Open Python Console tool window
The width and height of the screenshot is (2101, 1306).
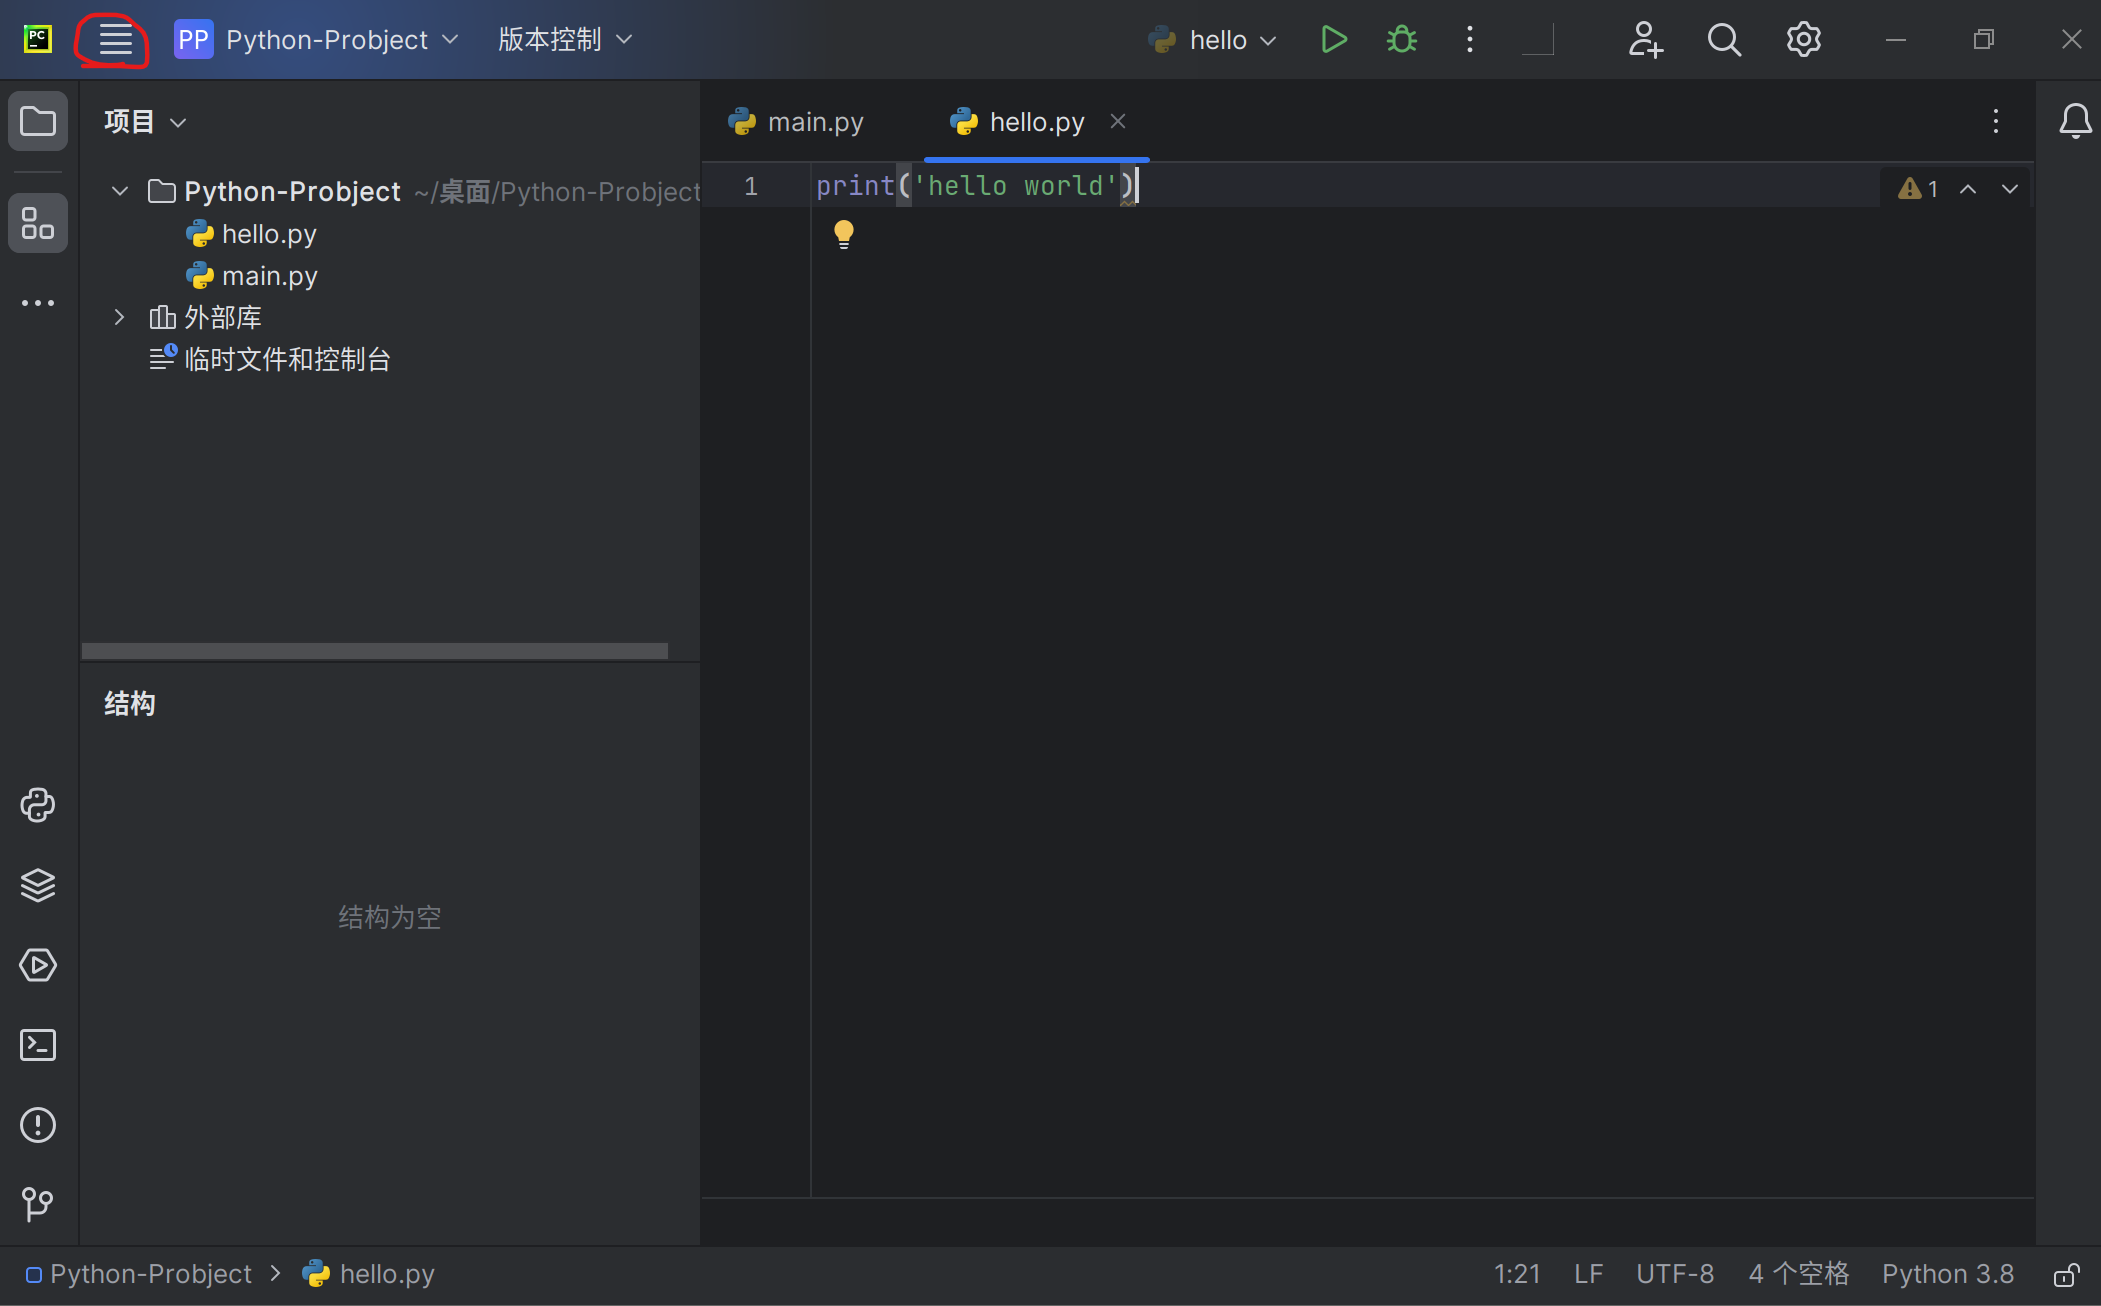[38, 805]
